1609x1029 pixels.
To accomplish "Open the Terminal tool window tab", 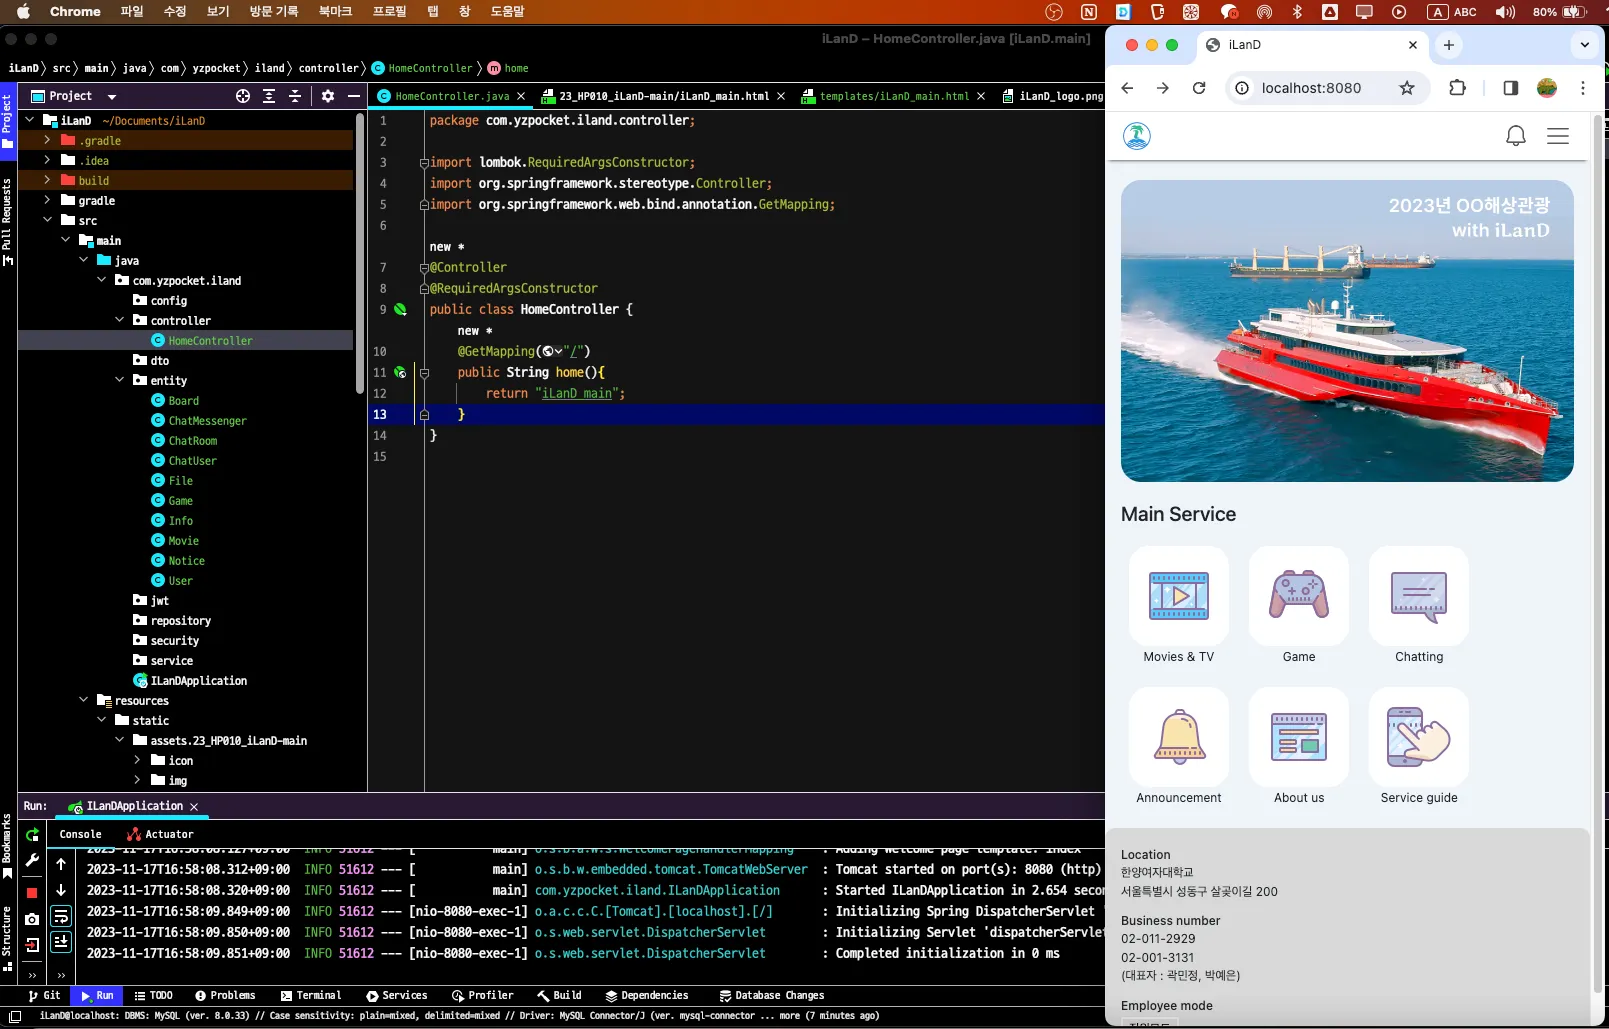I will click(x=311, y=995).
